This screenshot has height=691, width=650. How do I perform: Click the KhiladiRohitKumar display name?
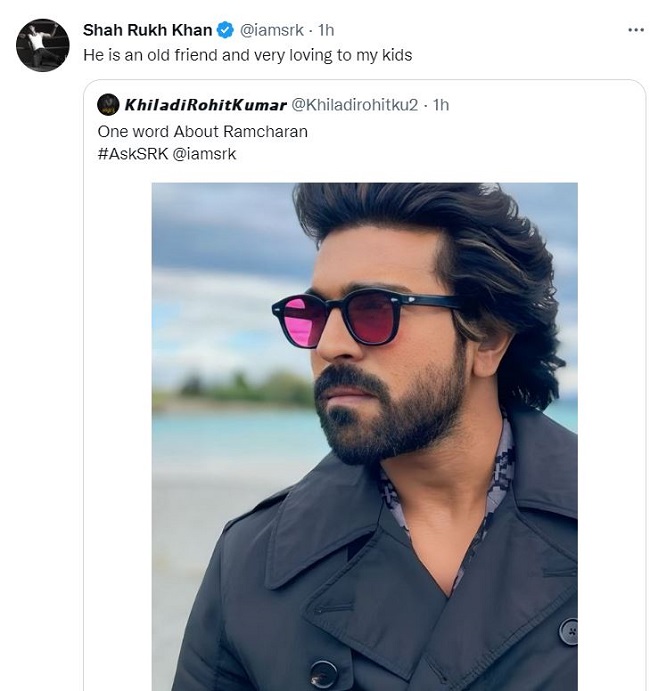pyautogui.click(x=204, y=104)
